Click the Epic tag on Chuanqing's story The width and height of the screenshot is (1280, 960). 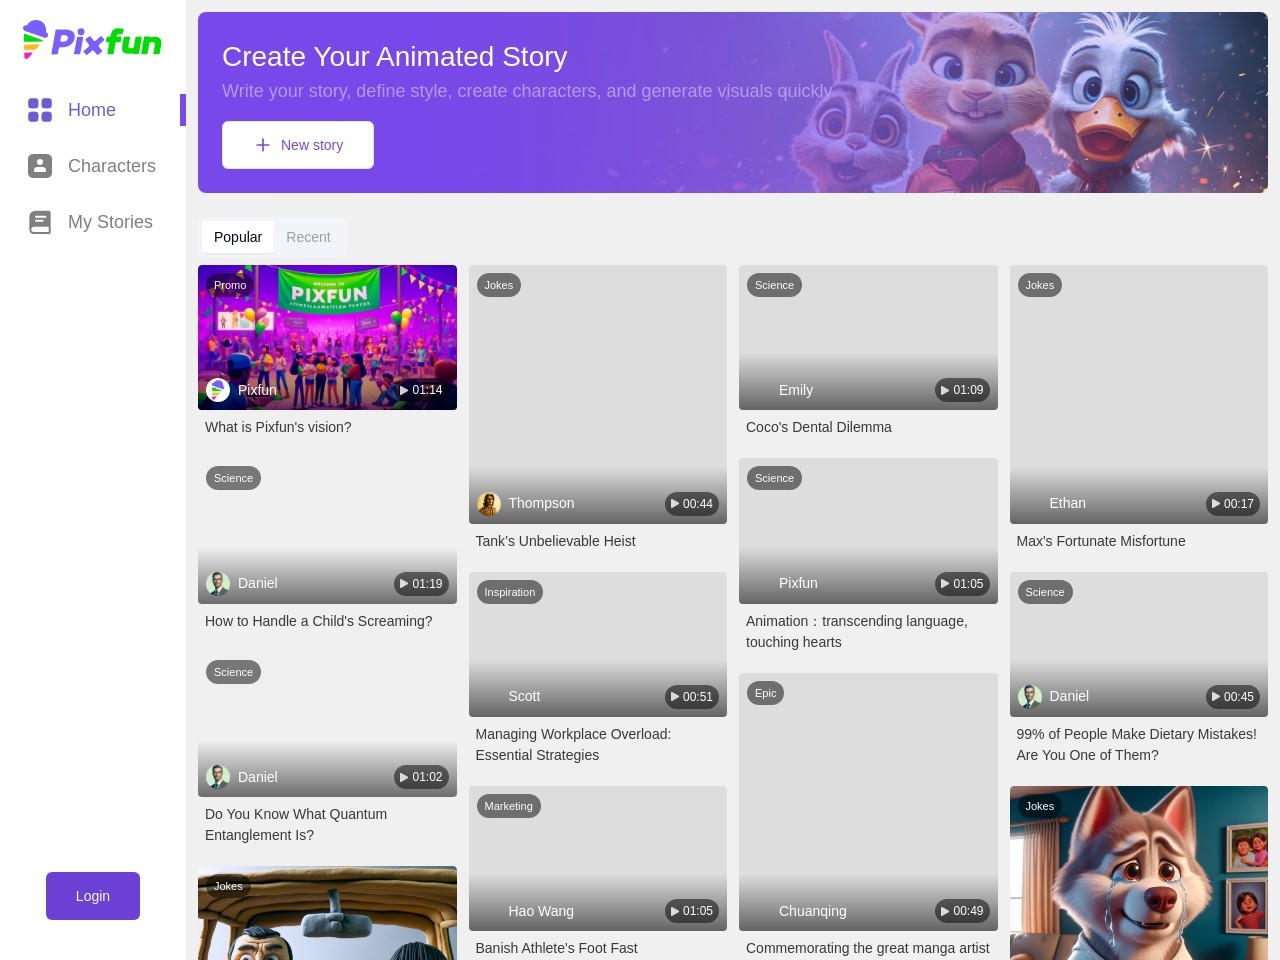(766, 693)
